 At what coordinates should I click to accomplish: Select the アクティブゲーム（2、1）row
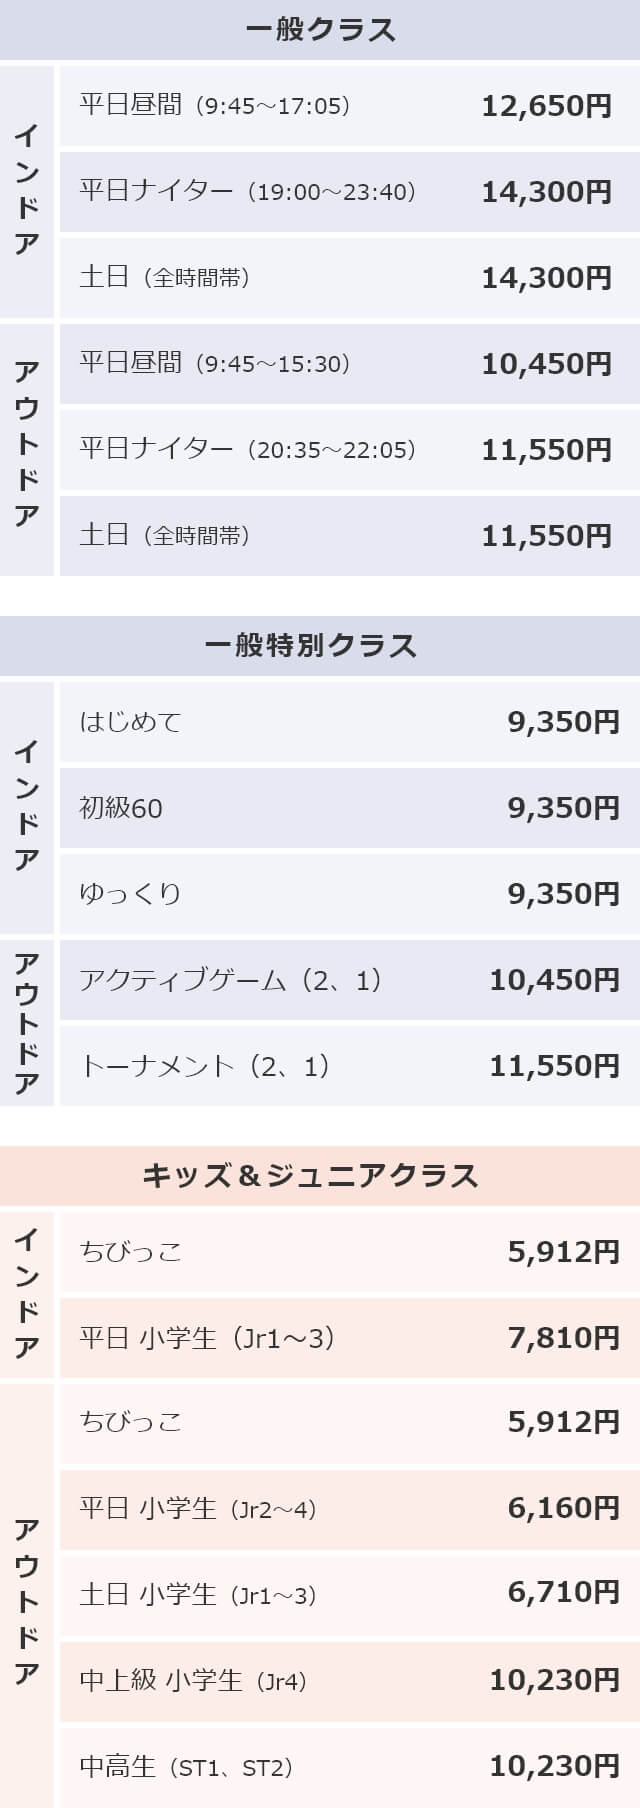tap(350, 980)
